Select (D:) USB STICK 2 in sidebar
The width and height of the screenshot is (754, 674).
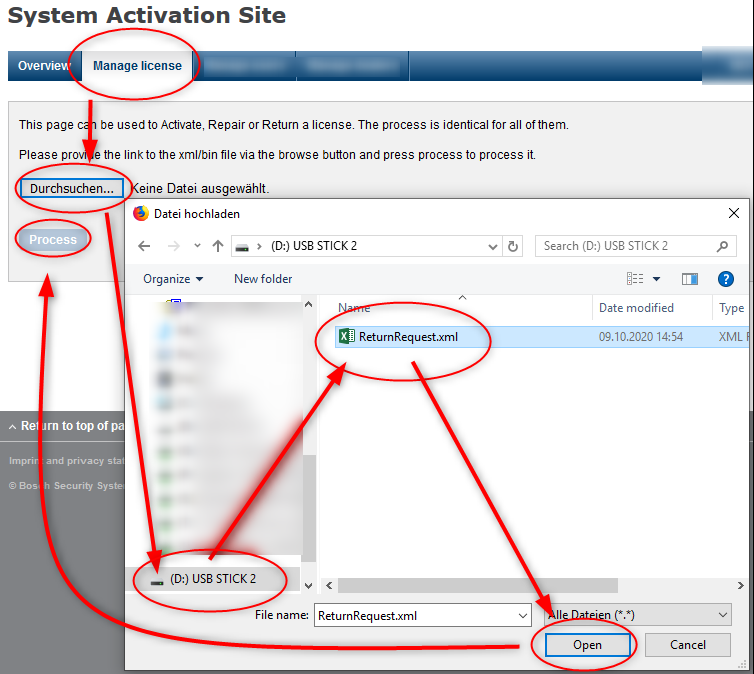click(x=211, y=579)
